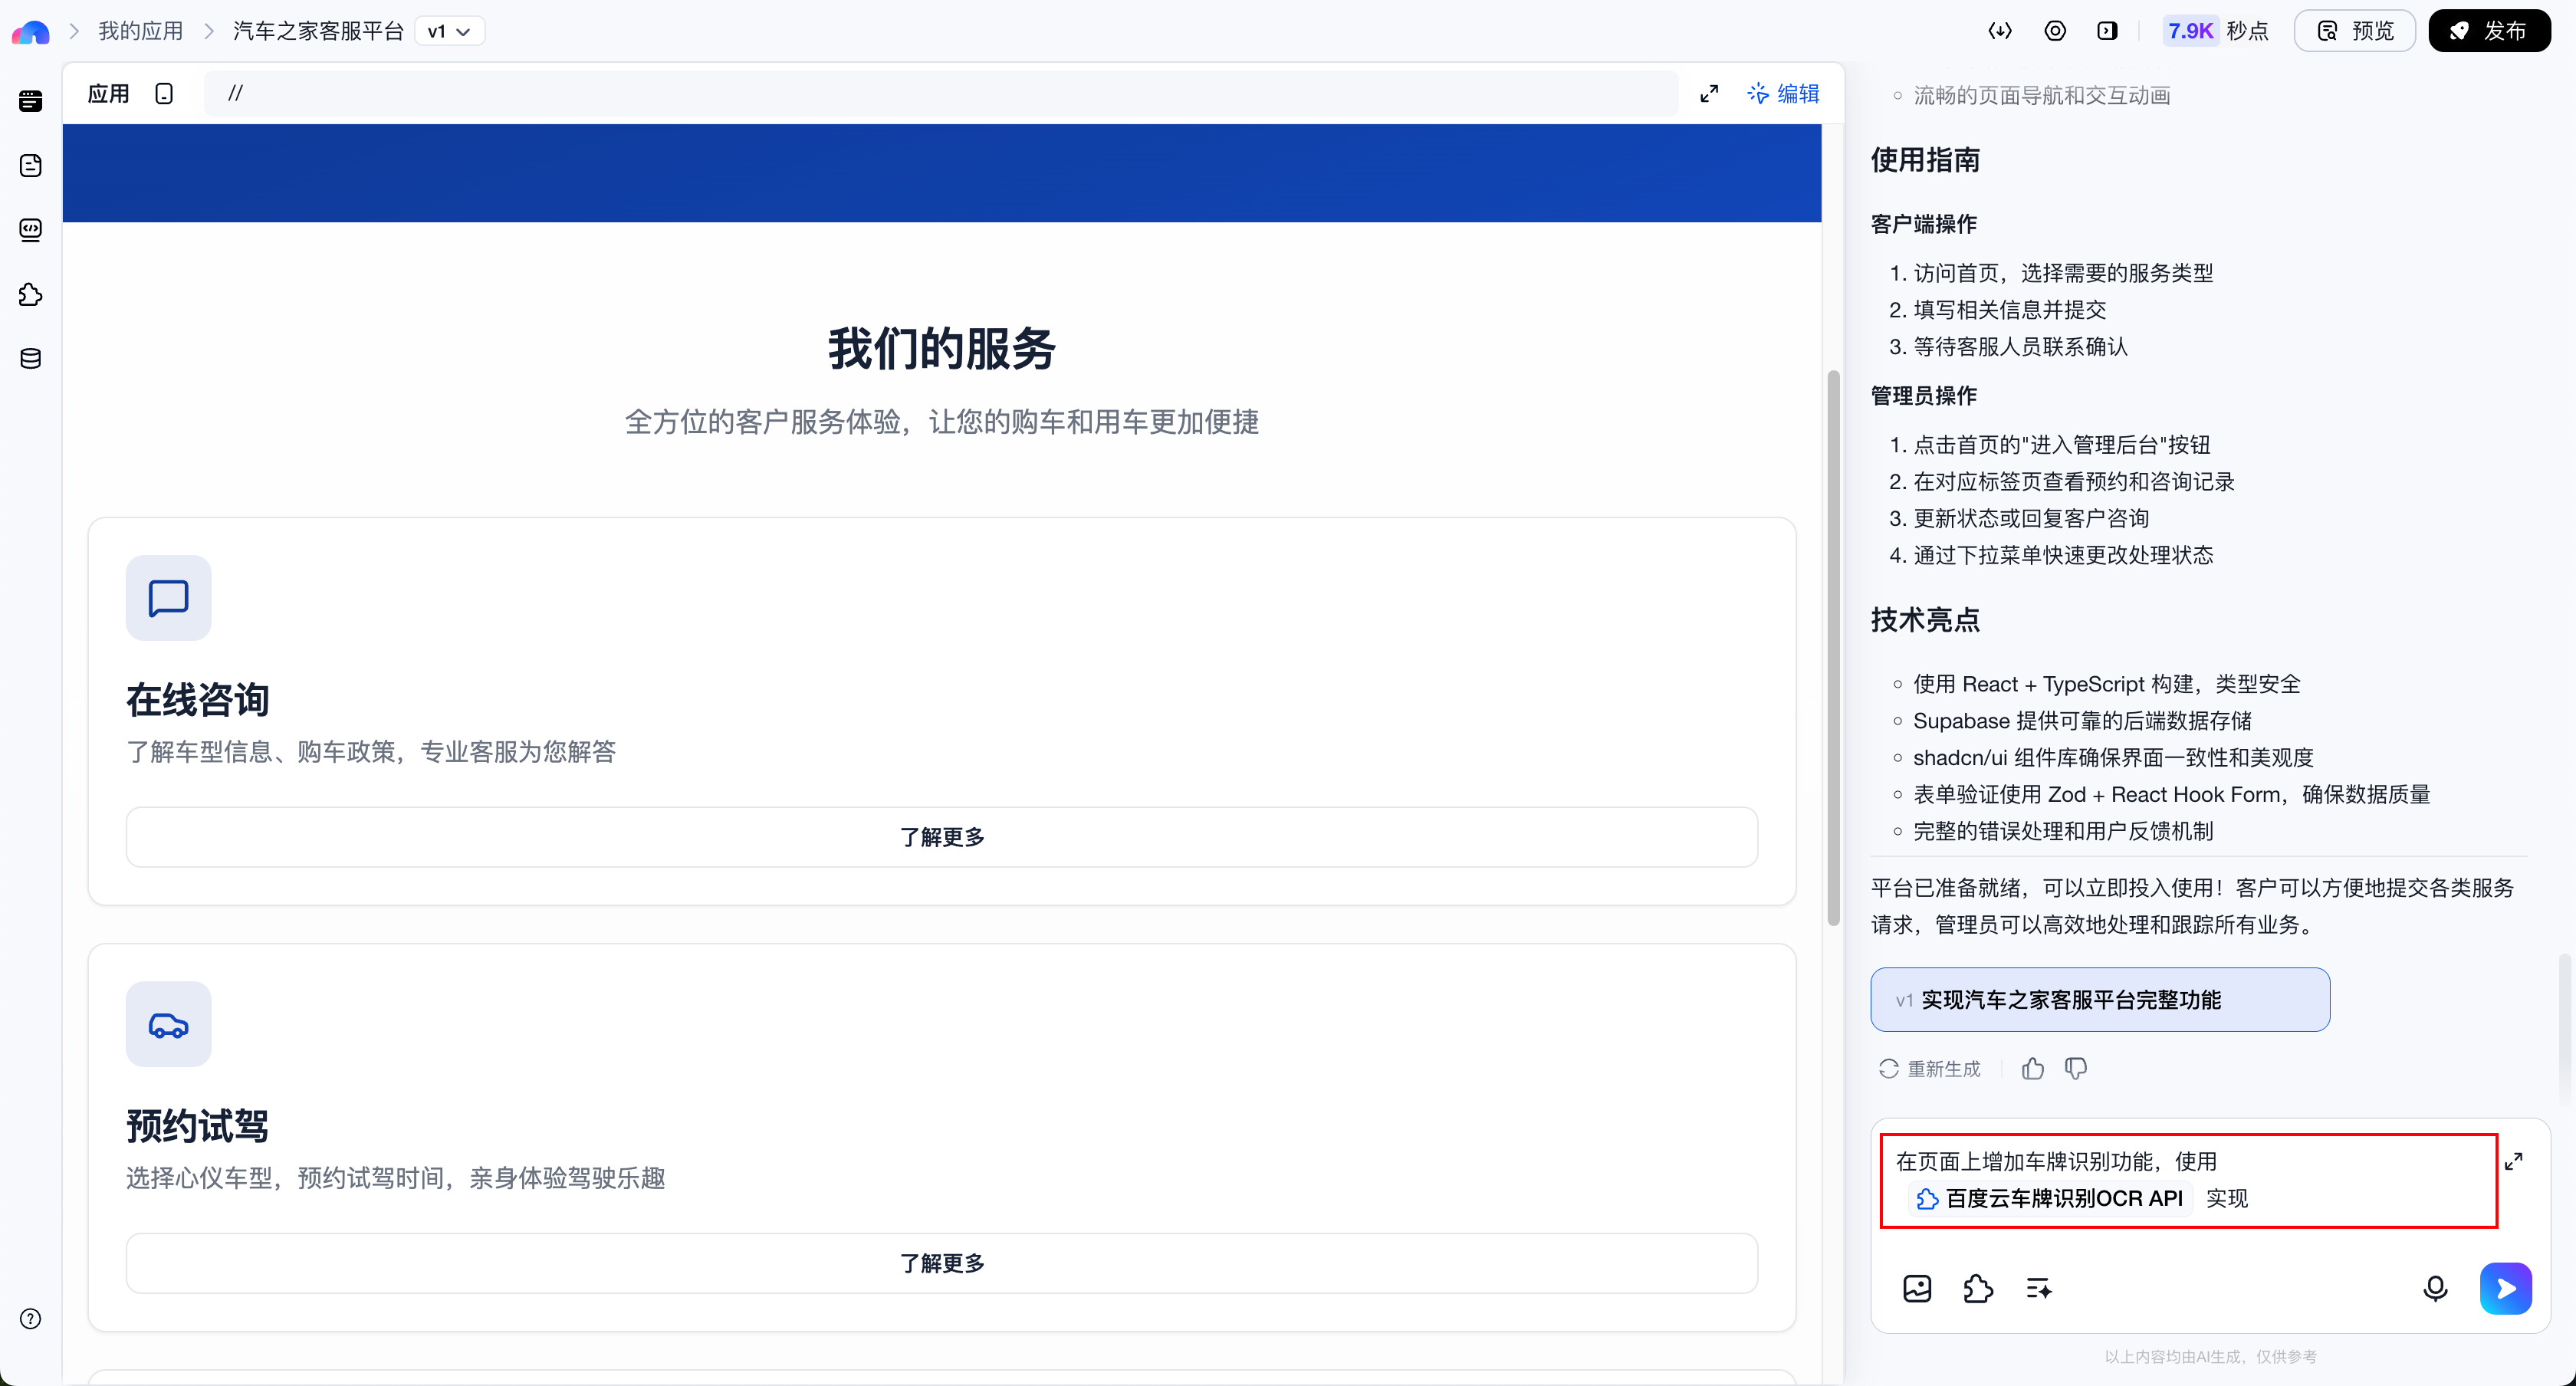Click the image upload icon in the chat box

(1917, 1289)
